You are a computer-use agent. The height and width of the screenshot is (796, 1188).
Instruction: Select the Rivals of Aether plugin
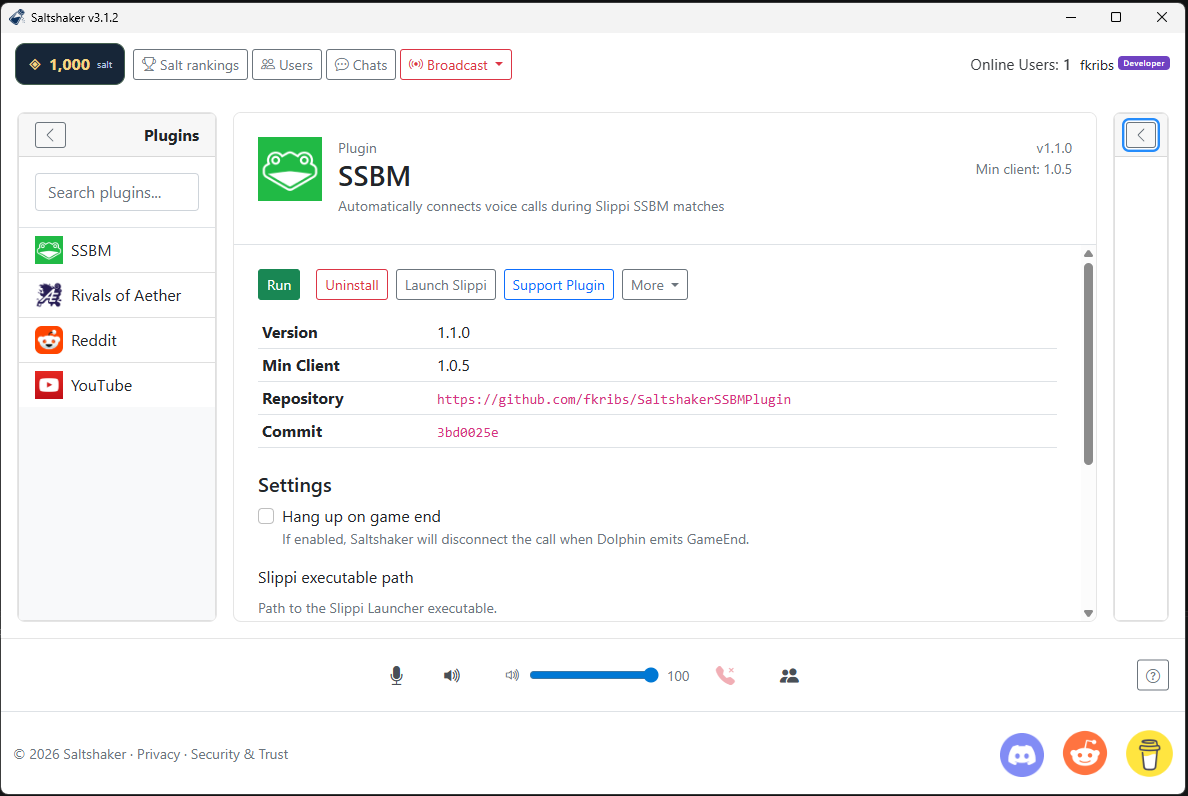pyautogui.click(x=117, y=295)
